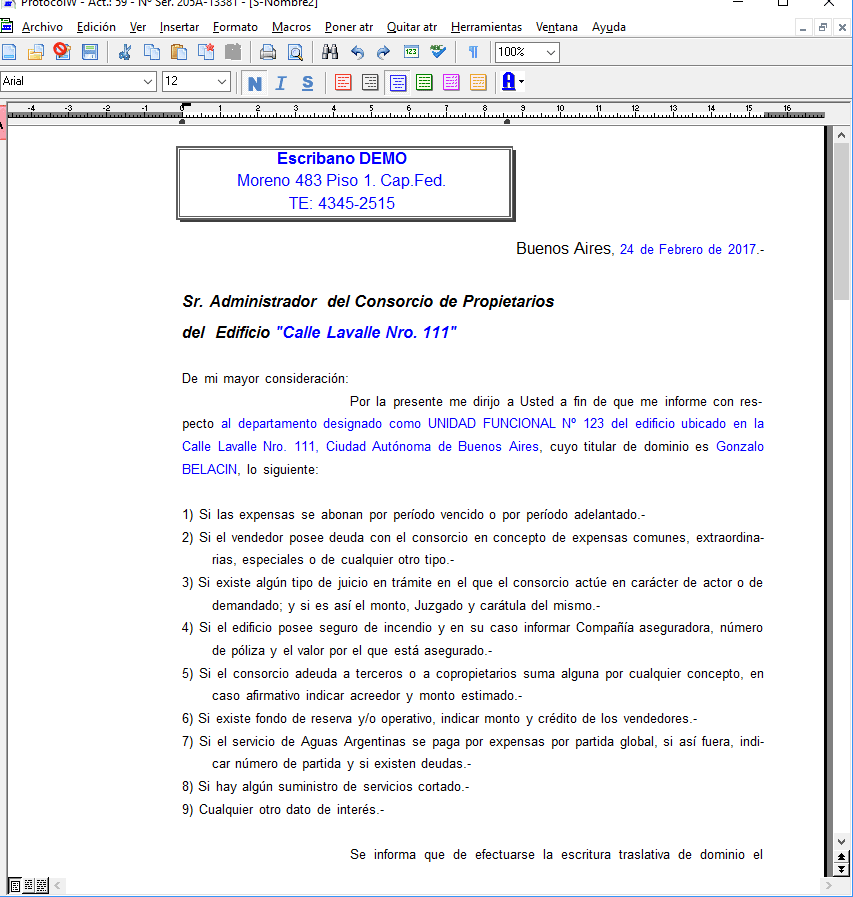
Task: Open the Poner atr menu
Action: (x=349, y=27)
